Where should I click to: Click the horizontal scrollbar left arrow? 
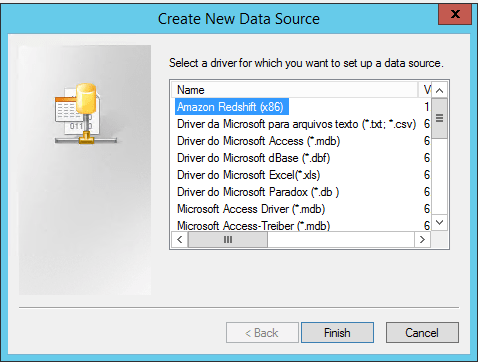tap(180, 240)
